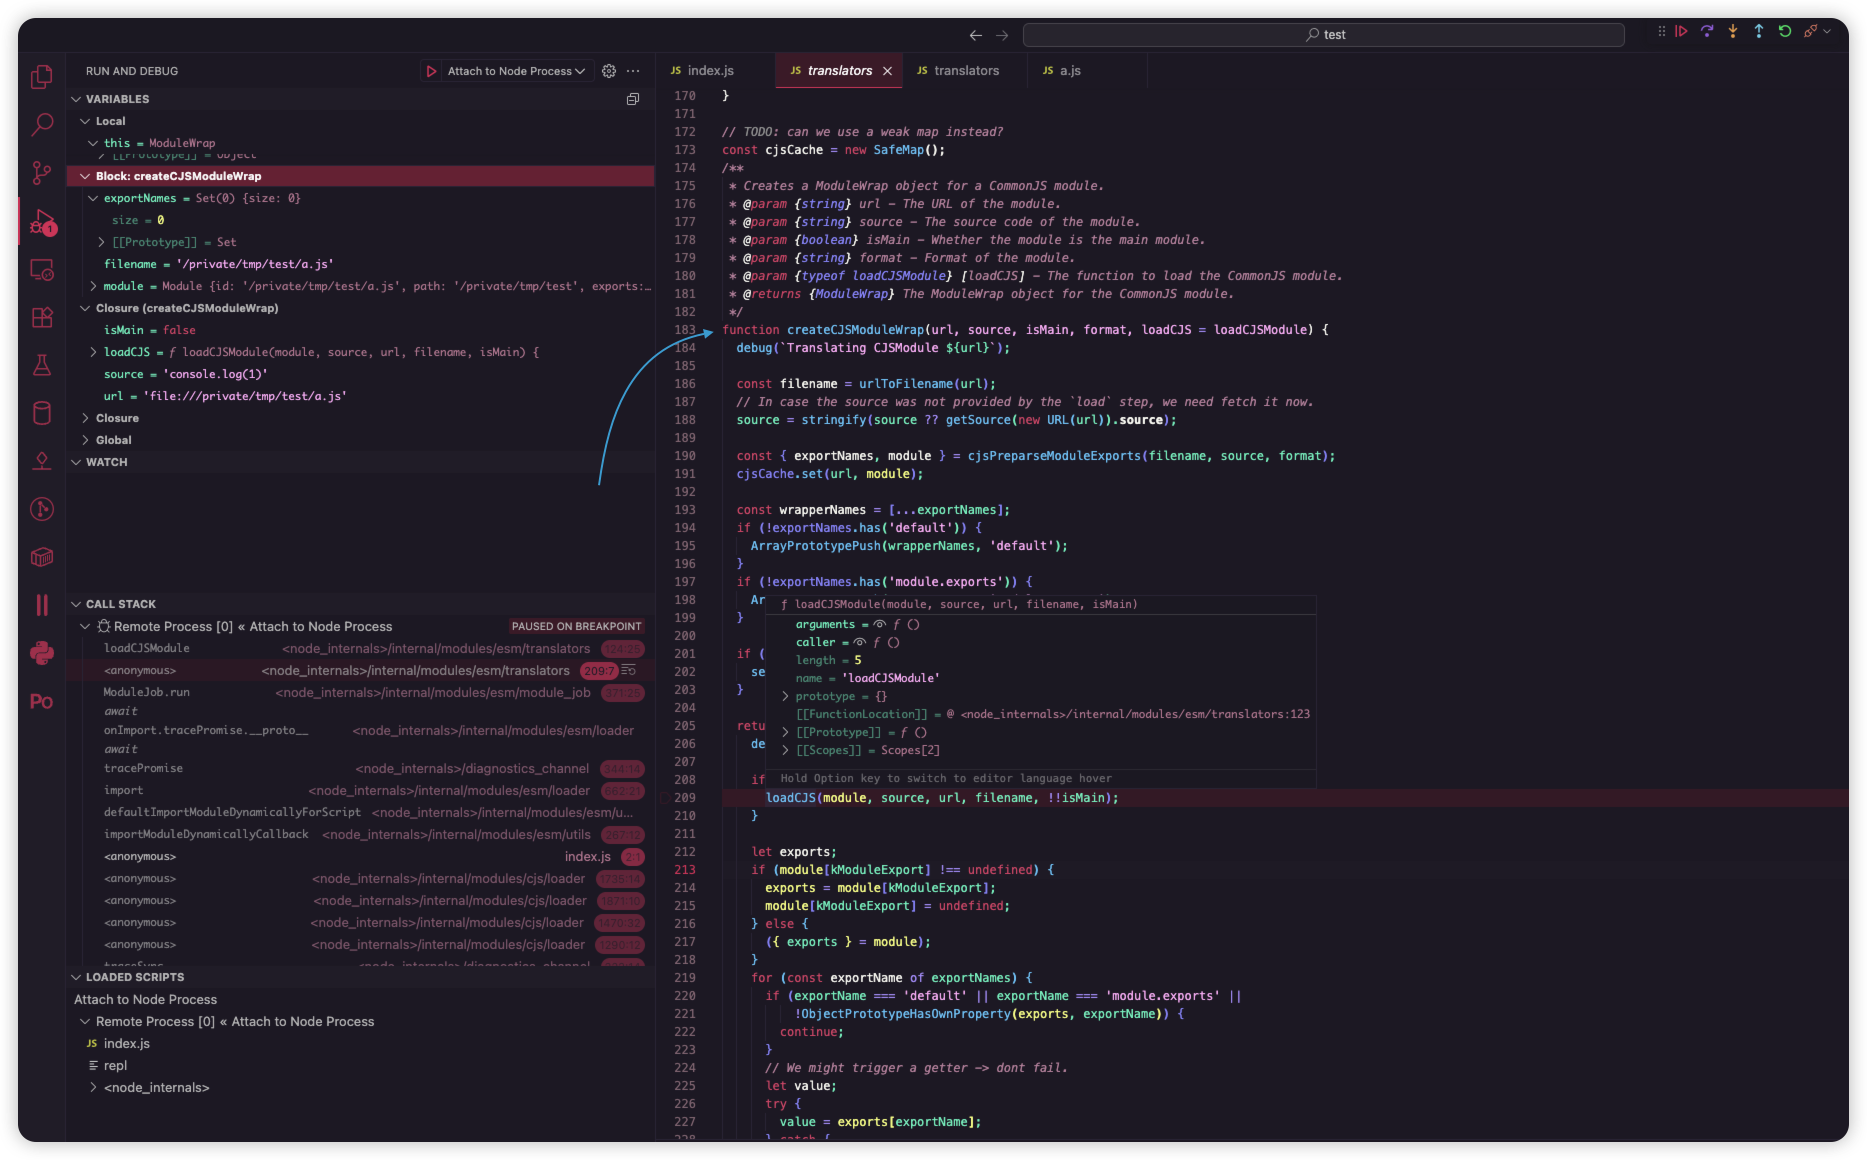Select the filename variable row
1867x1160 pixels.
(x=361, y=264)
